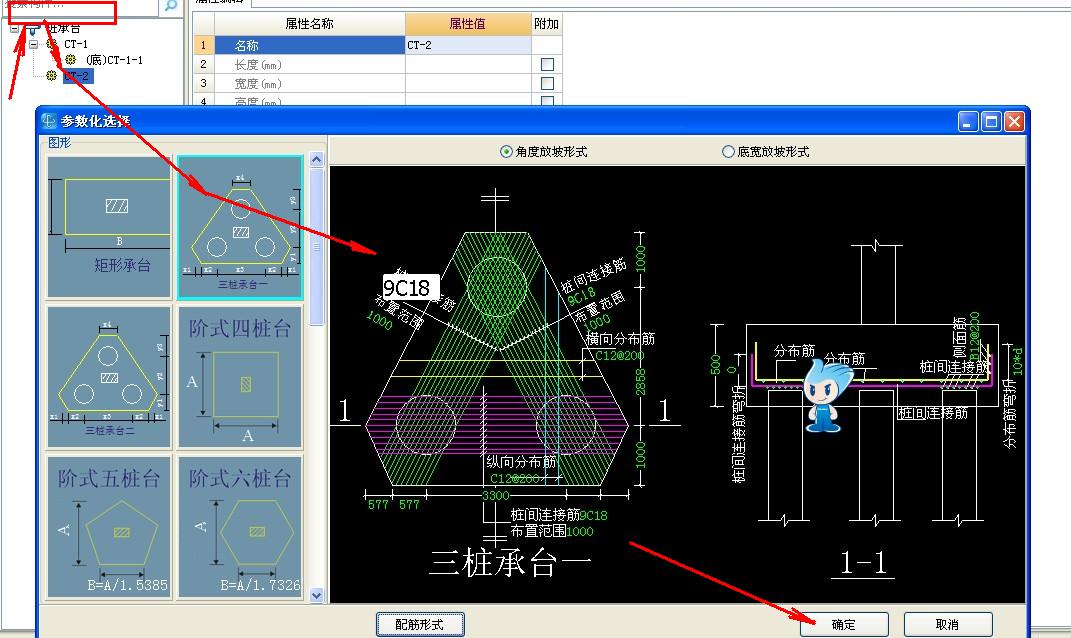This screenshot has width=1071, height=638.
Task: Edit the 9C18 value input box
Action: pyautogui.click(x=410, y=288)
